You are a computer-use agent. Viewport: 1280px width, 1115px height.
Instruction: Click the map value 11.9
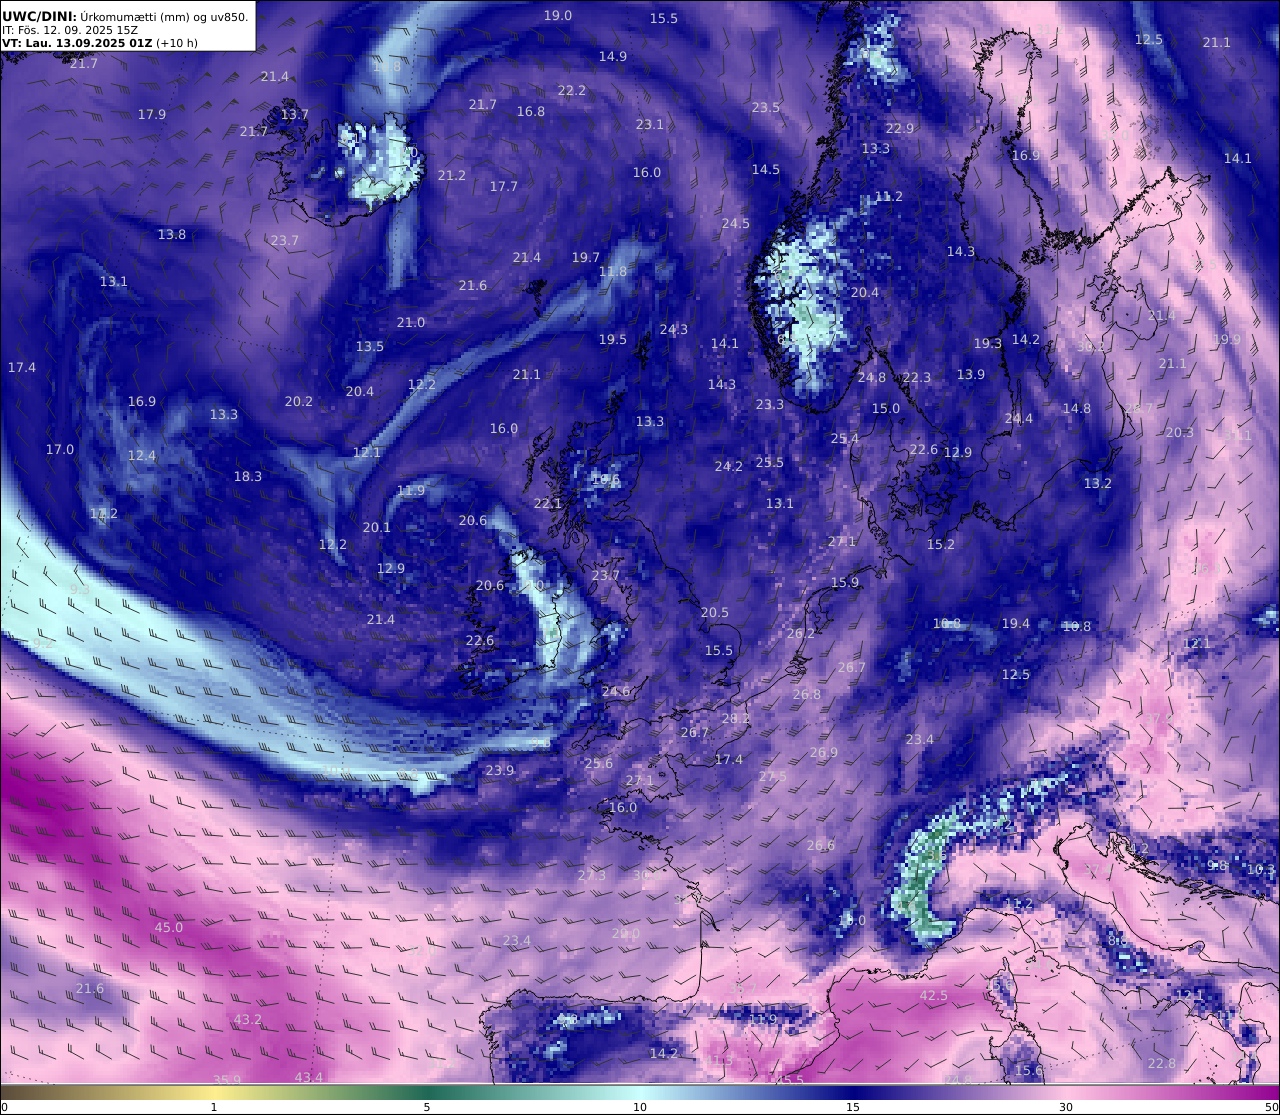[x=411, y=490]
